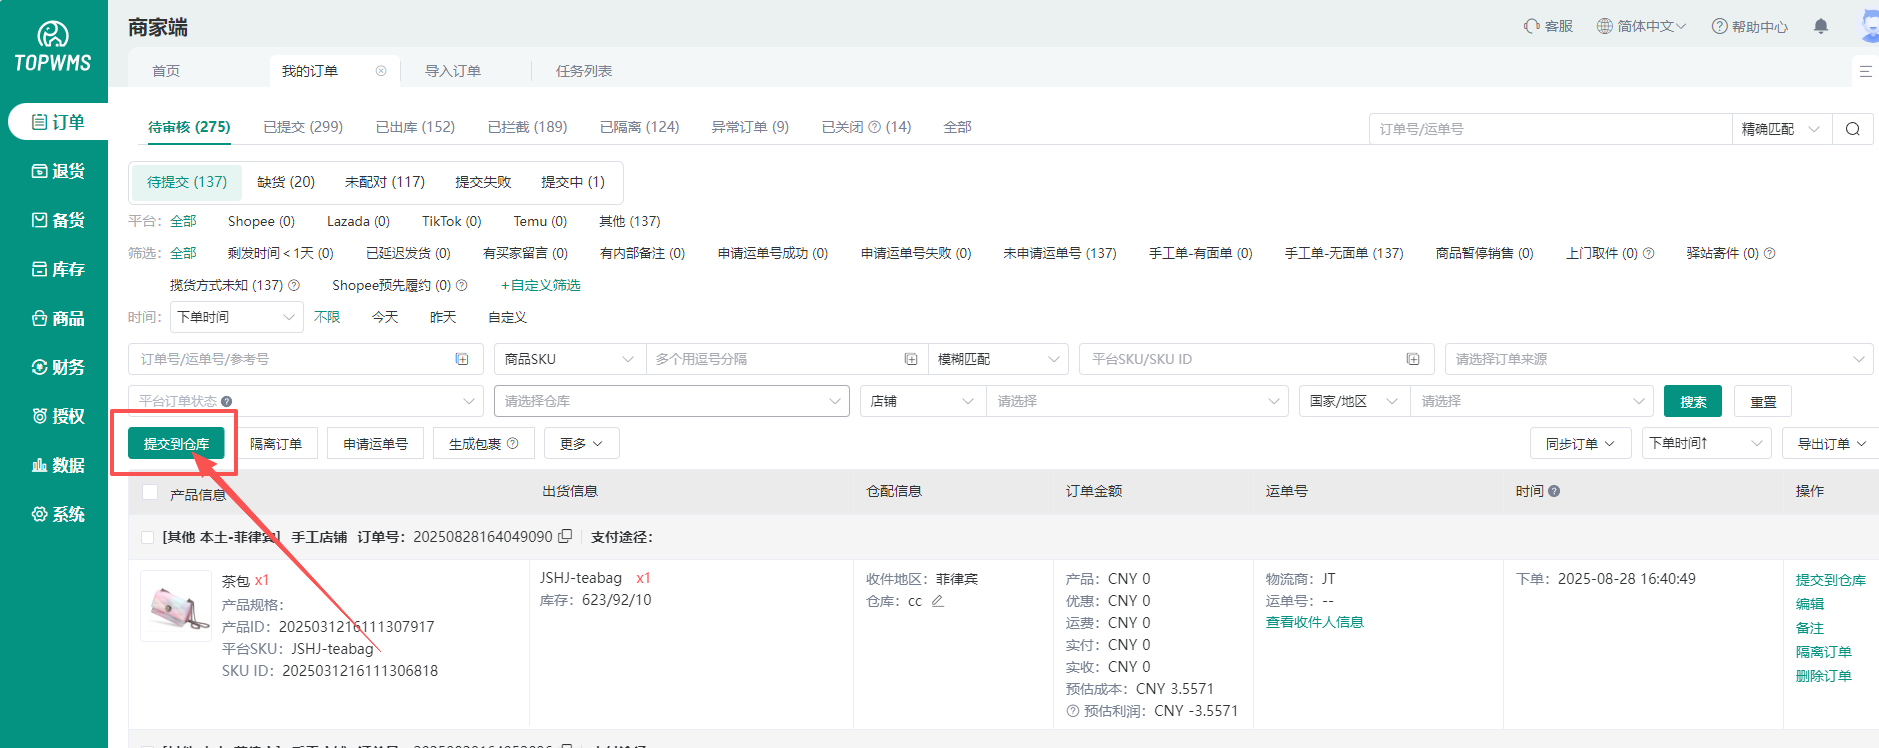Screen dimensions: 1879x748
Task: Copy order number 20250828164049090
Action: 565,537
